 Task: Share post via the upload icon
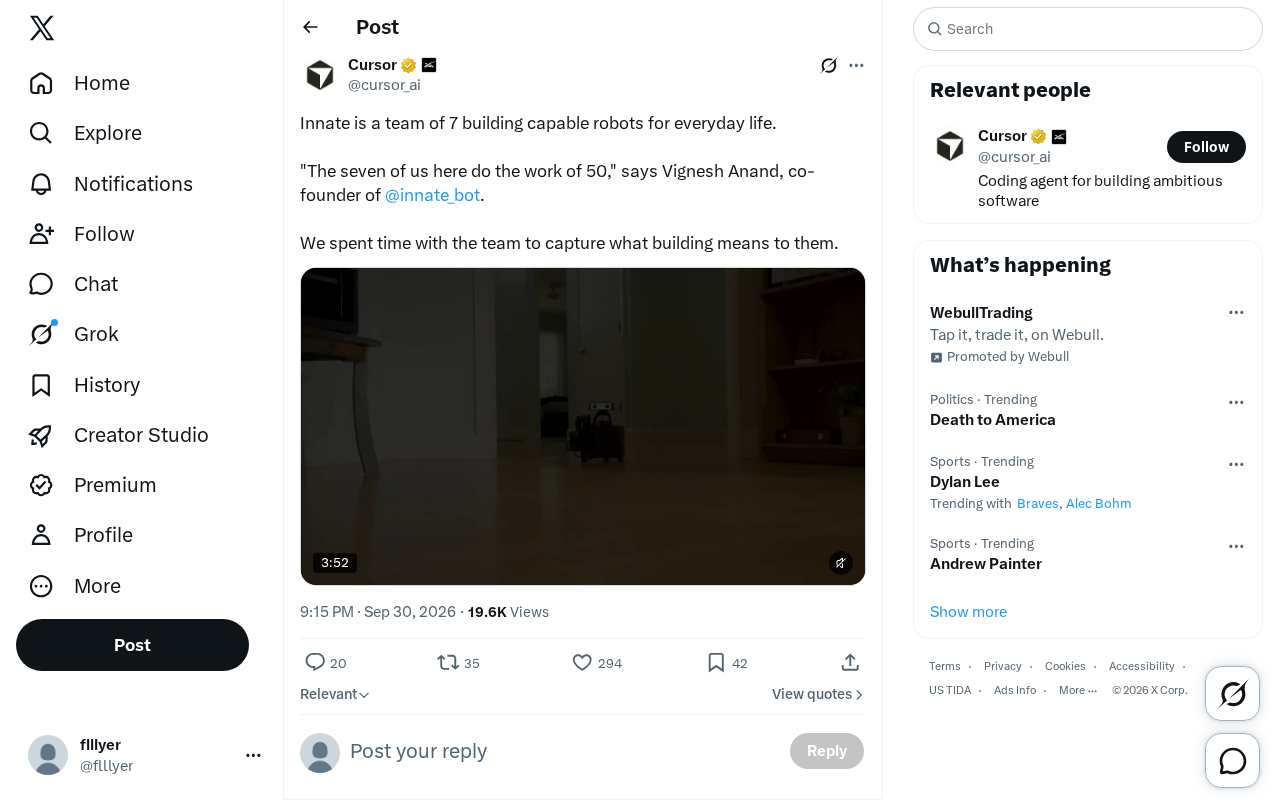point(850,662)
